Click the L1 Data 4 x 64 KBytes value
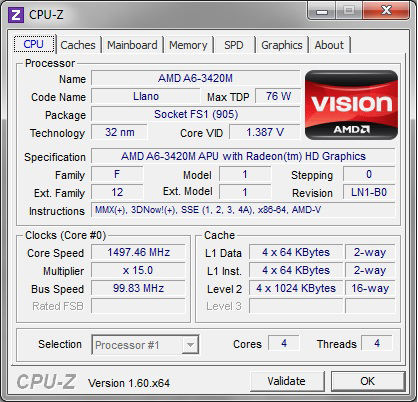Viewport: 418px width, 402px height. pyautogui.click(x=296, y=252)
